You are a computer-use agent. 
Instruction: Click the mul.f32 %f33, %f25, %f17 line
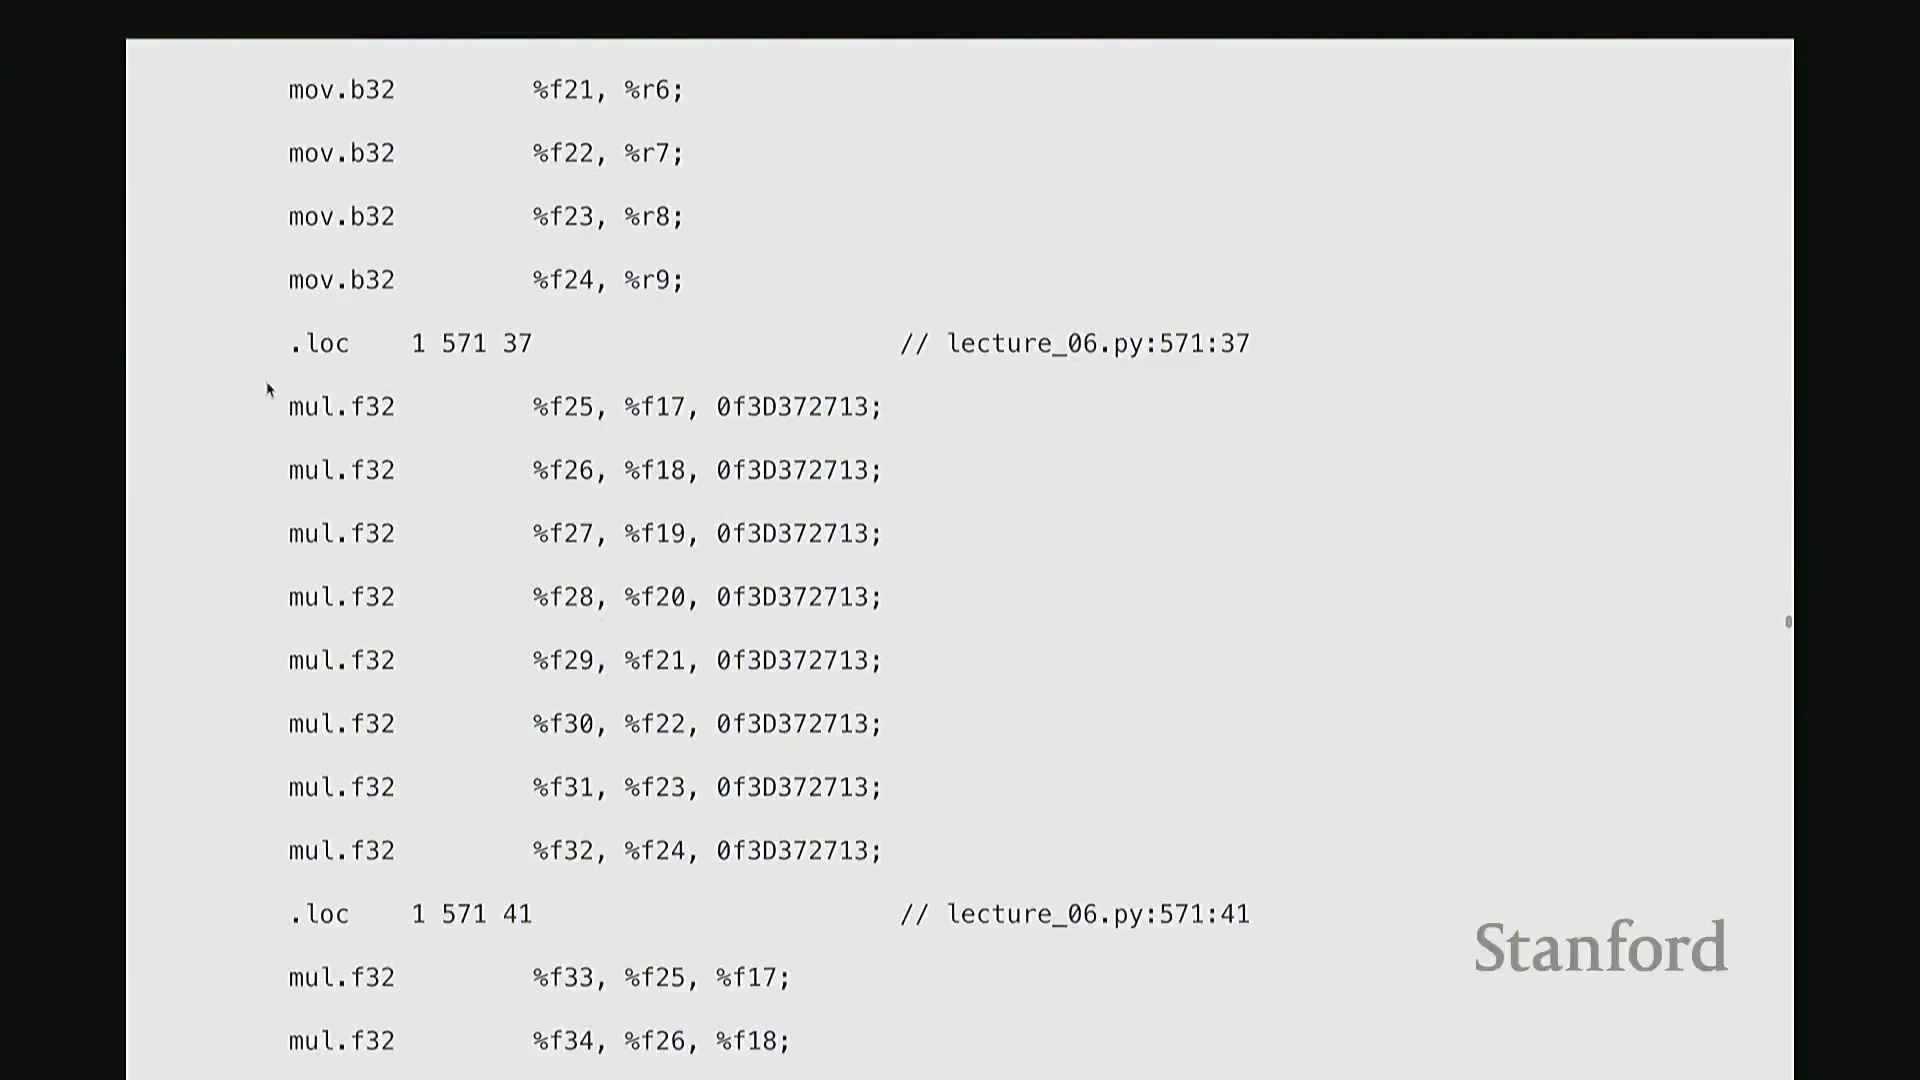[x=540, y=978]
